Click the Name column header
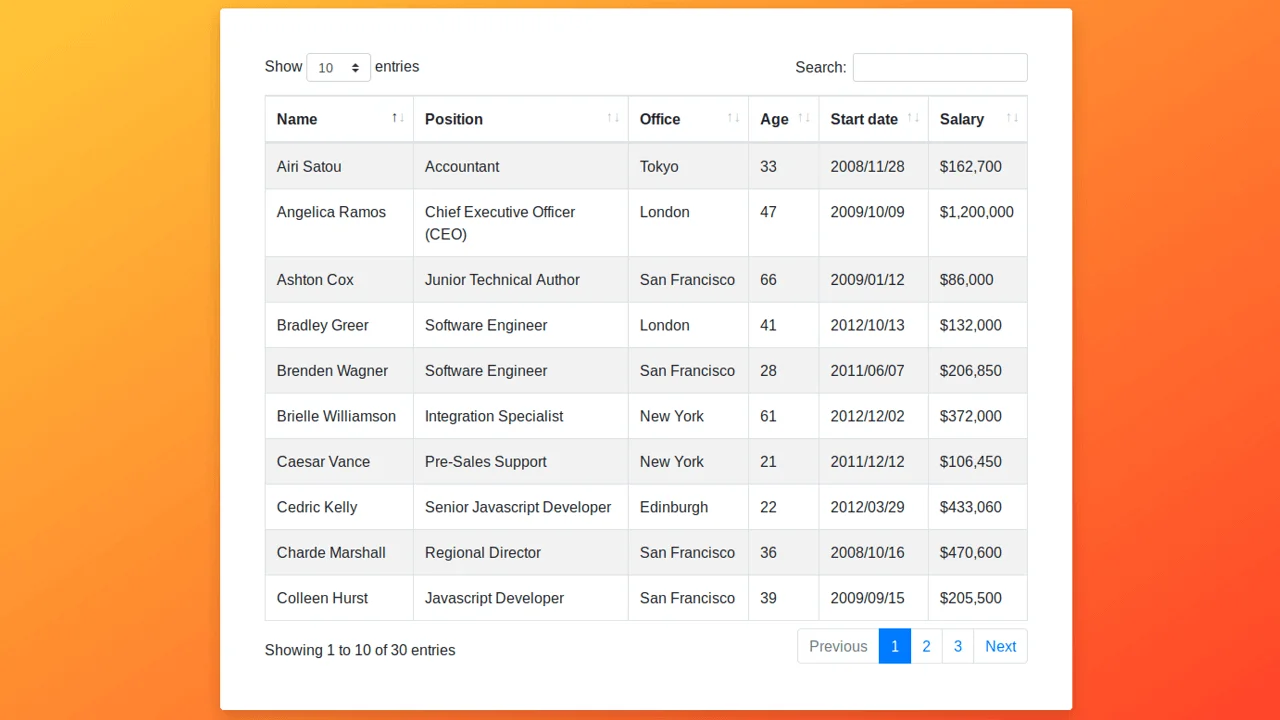 coord(297,118)
